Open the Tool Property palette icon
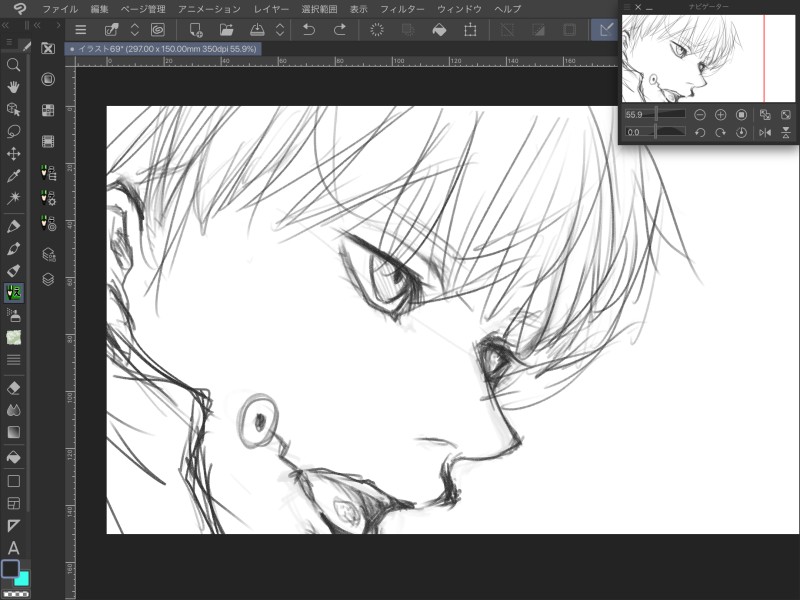Image resolution: width=800 pixels, height=600 pixels. pyautogui.click(x=48, y=198)
